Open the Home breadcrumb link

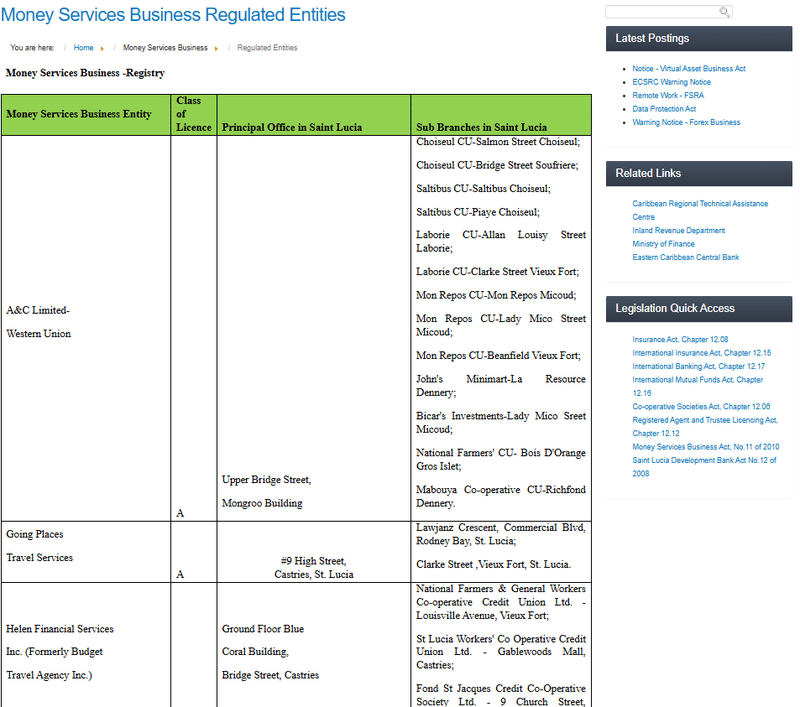pos(83,47)
